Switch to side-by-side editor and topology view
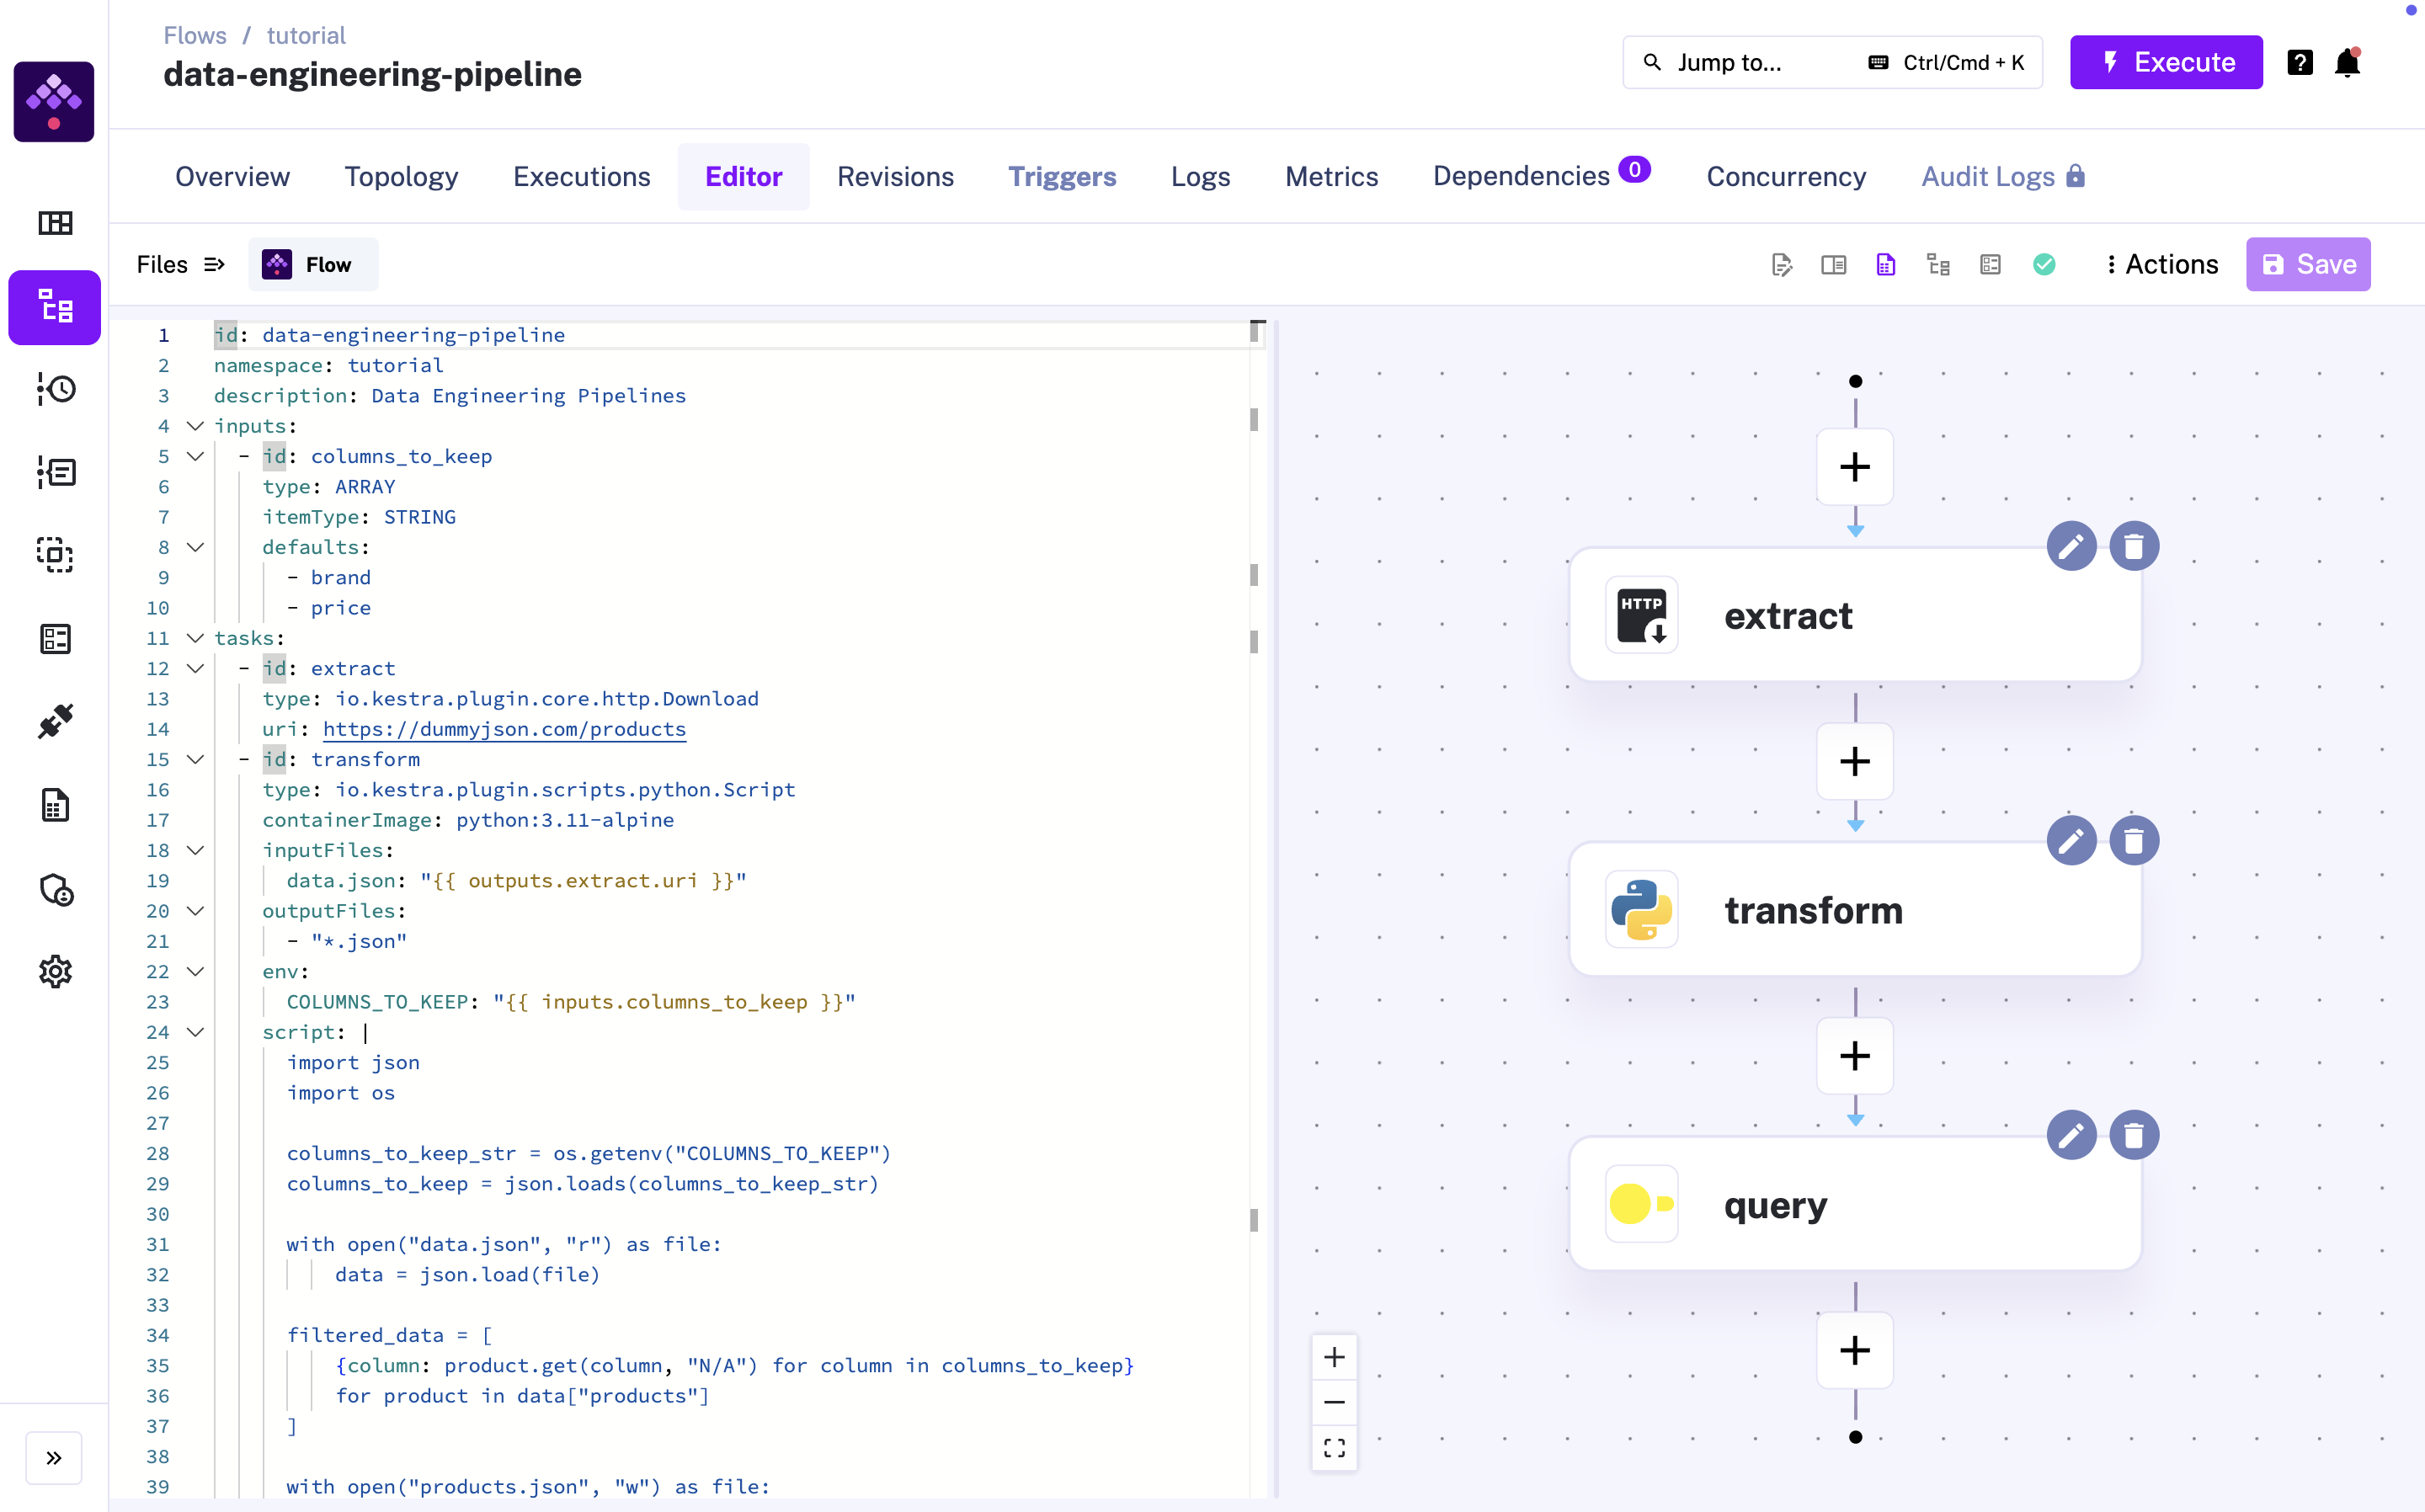Viewport: 2425px width, 1512px height. (x=1833, y=264)
